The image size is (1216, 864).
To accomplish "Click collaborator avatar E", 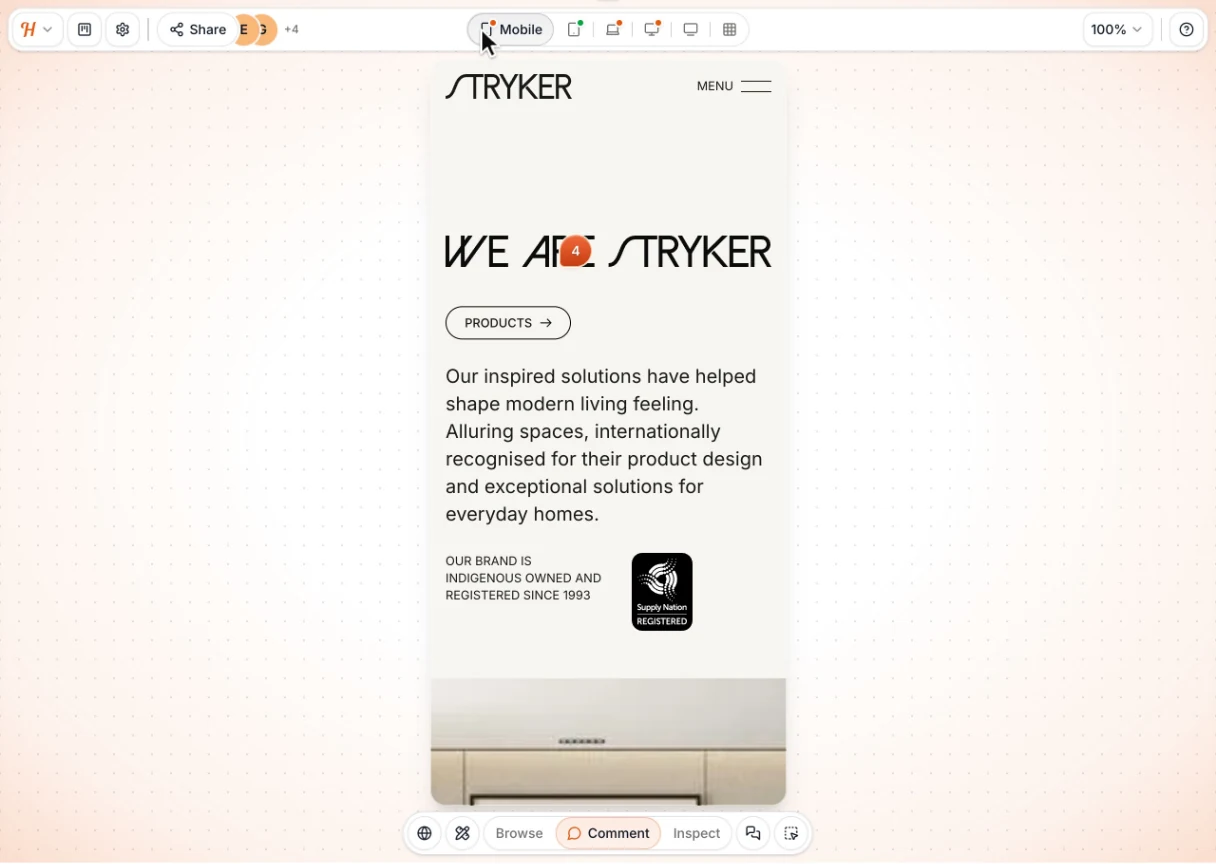I will pos(243,30).
